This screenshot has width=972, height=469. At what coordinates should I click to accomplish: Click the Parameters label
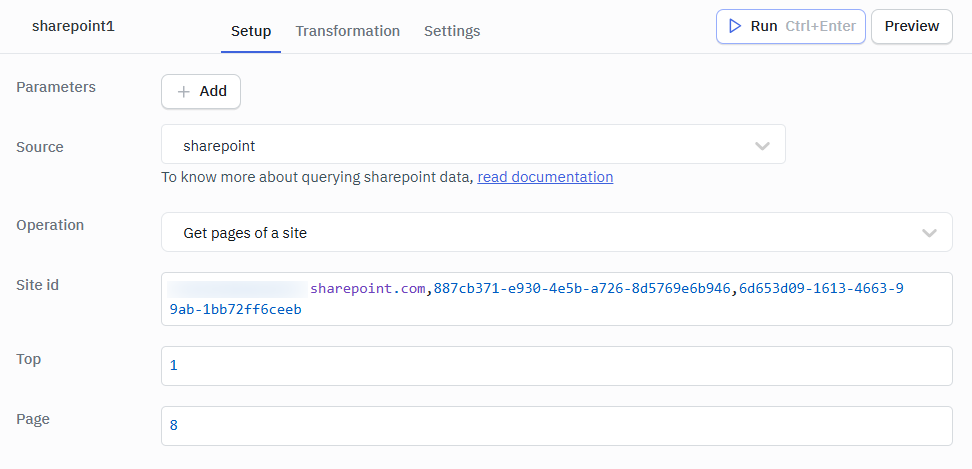click(x=56, y=87)
